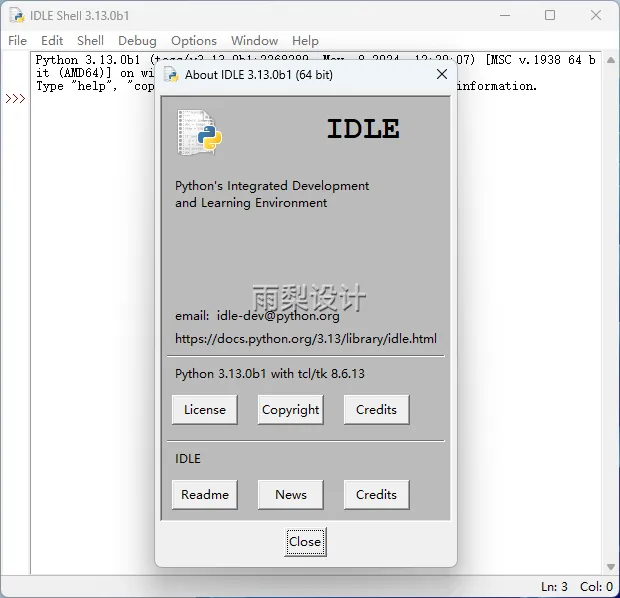Screen dimensions: 620x598
Task: Click the Python 3.13.0b1 with tcl/tk text
Action: [270, 373]
